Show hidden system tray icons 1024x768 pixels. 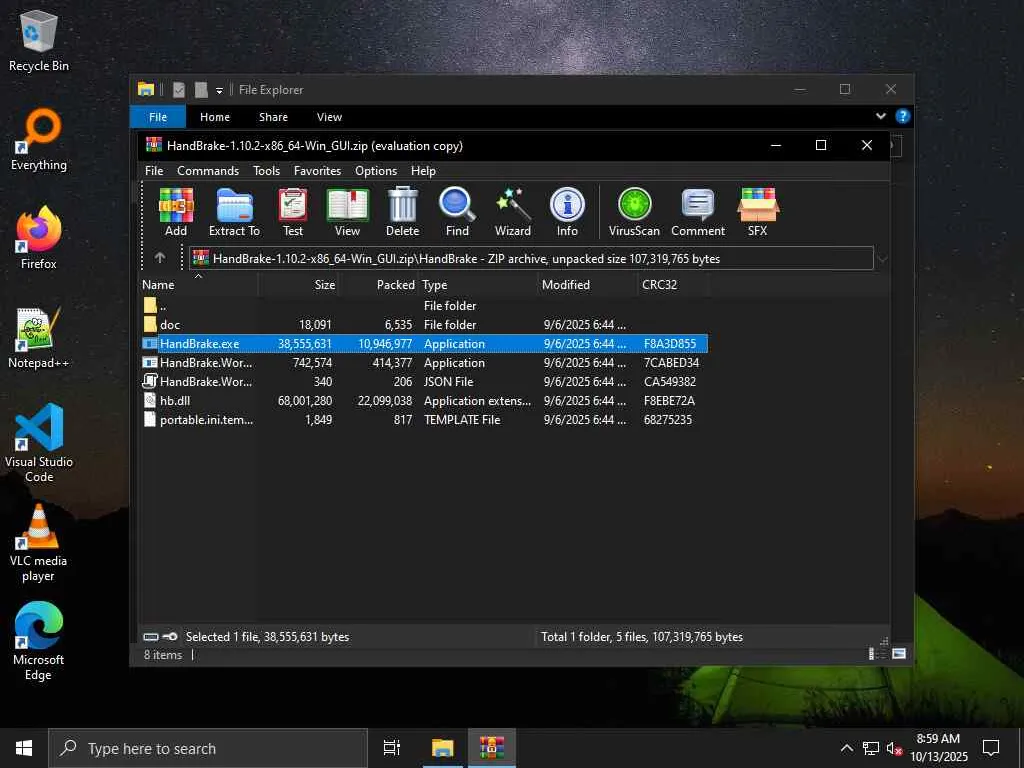846,748
